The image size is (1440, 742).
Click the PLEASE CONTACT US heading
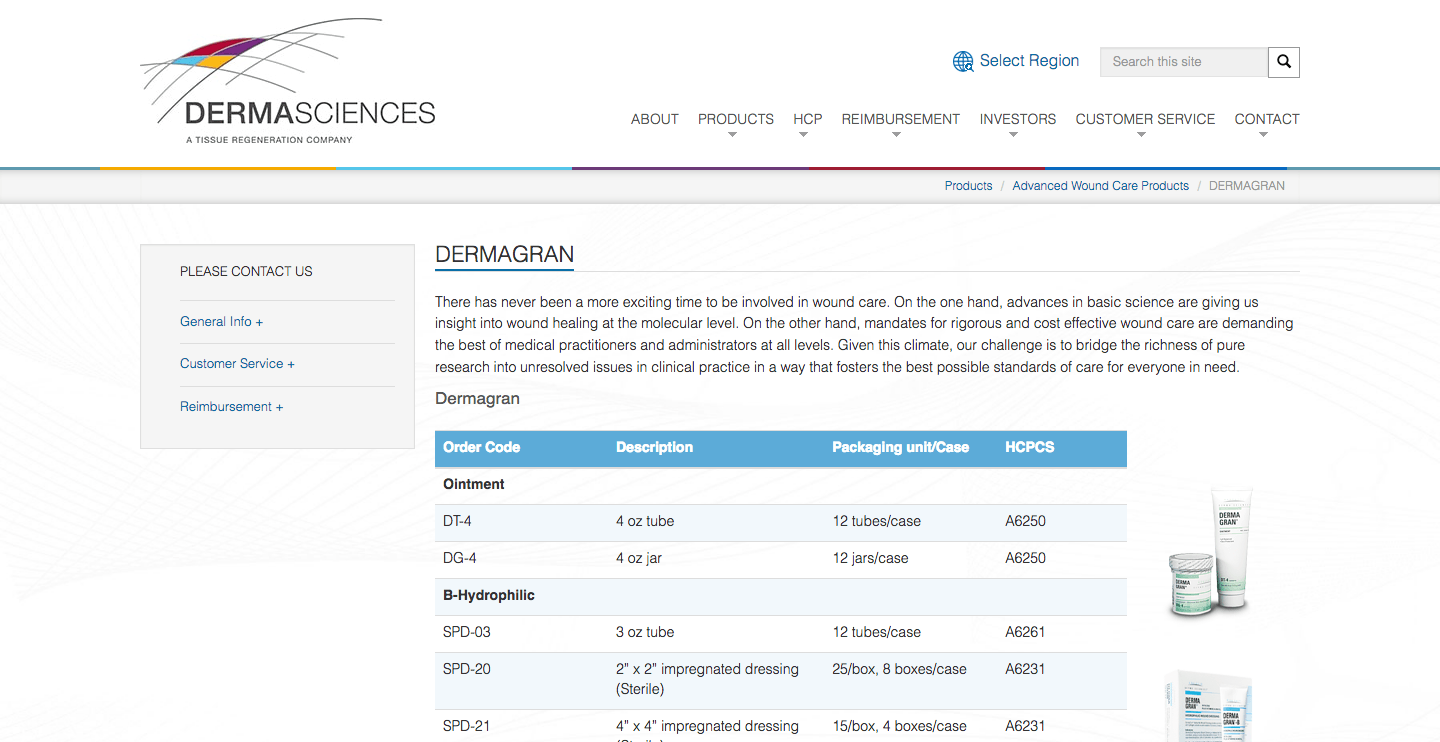point(246,271)
